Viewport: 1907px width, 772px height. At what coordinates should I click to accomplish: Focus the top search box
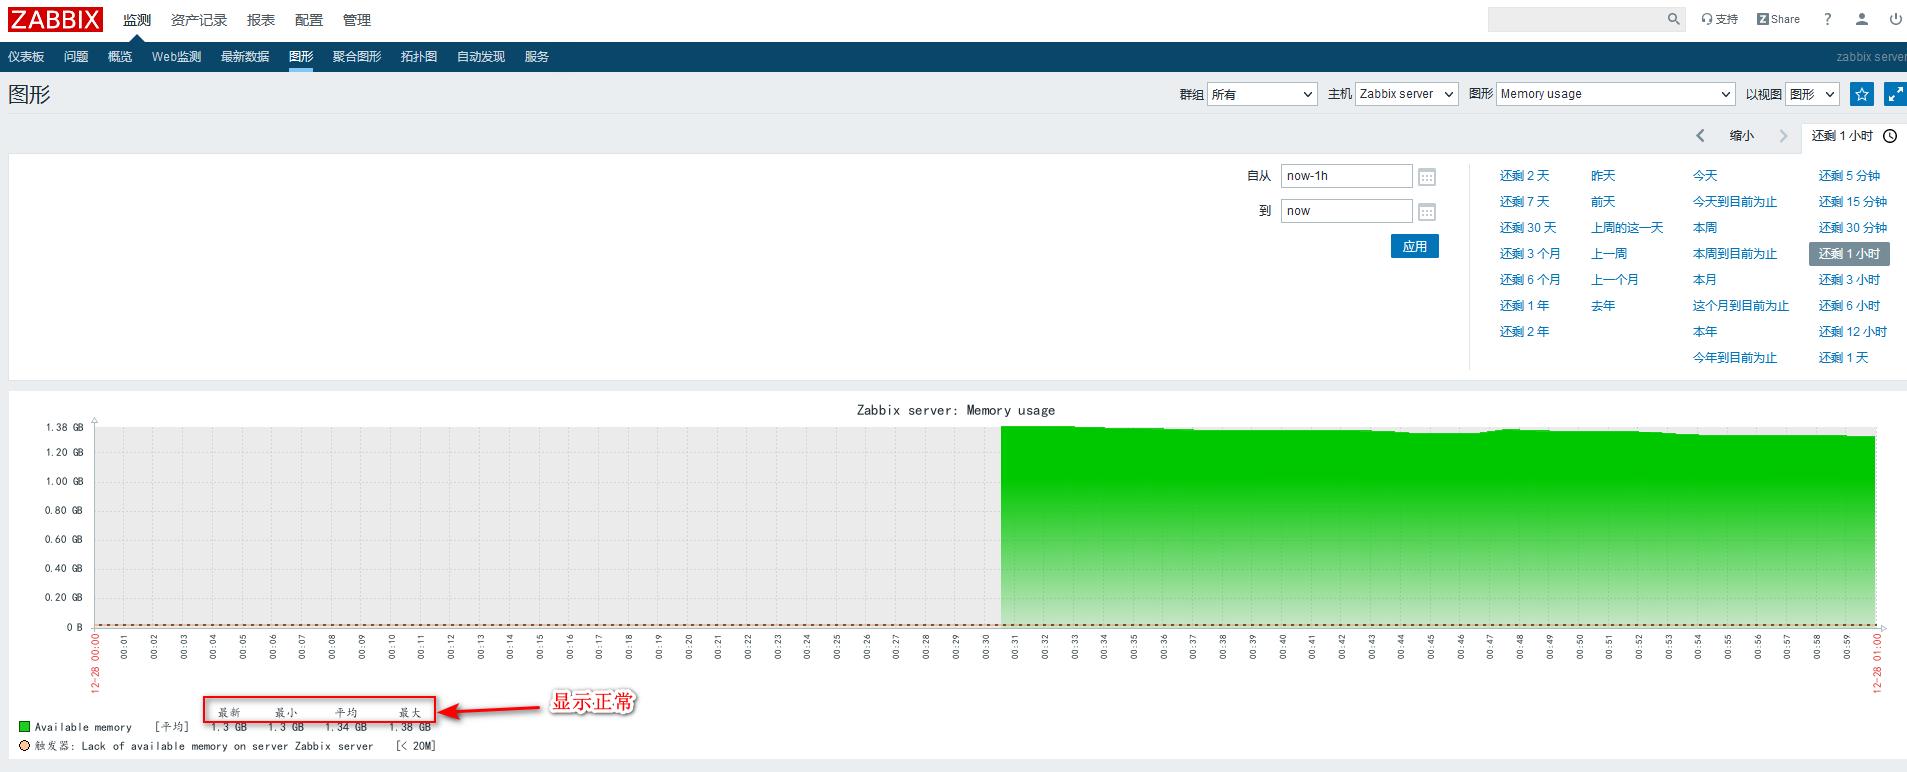click(x=1577, y=19)
